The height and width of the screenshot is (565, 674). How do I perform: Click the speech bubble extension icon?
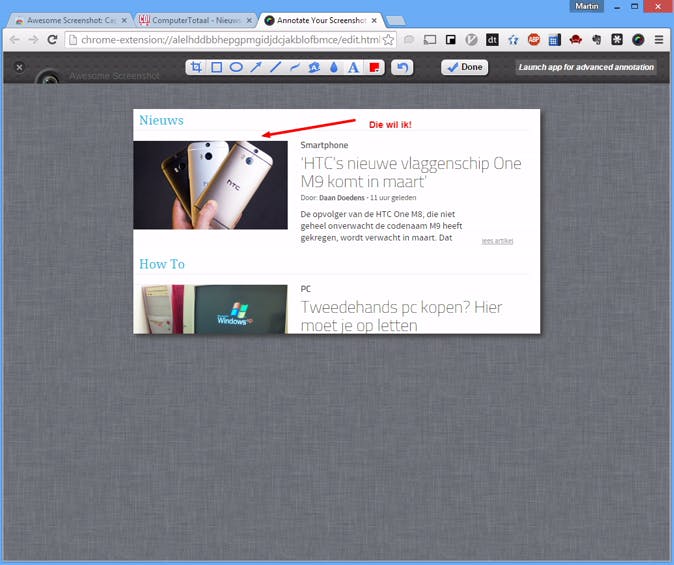click(x=409, y=40)
